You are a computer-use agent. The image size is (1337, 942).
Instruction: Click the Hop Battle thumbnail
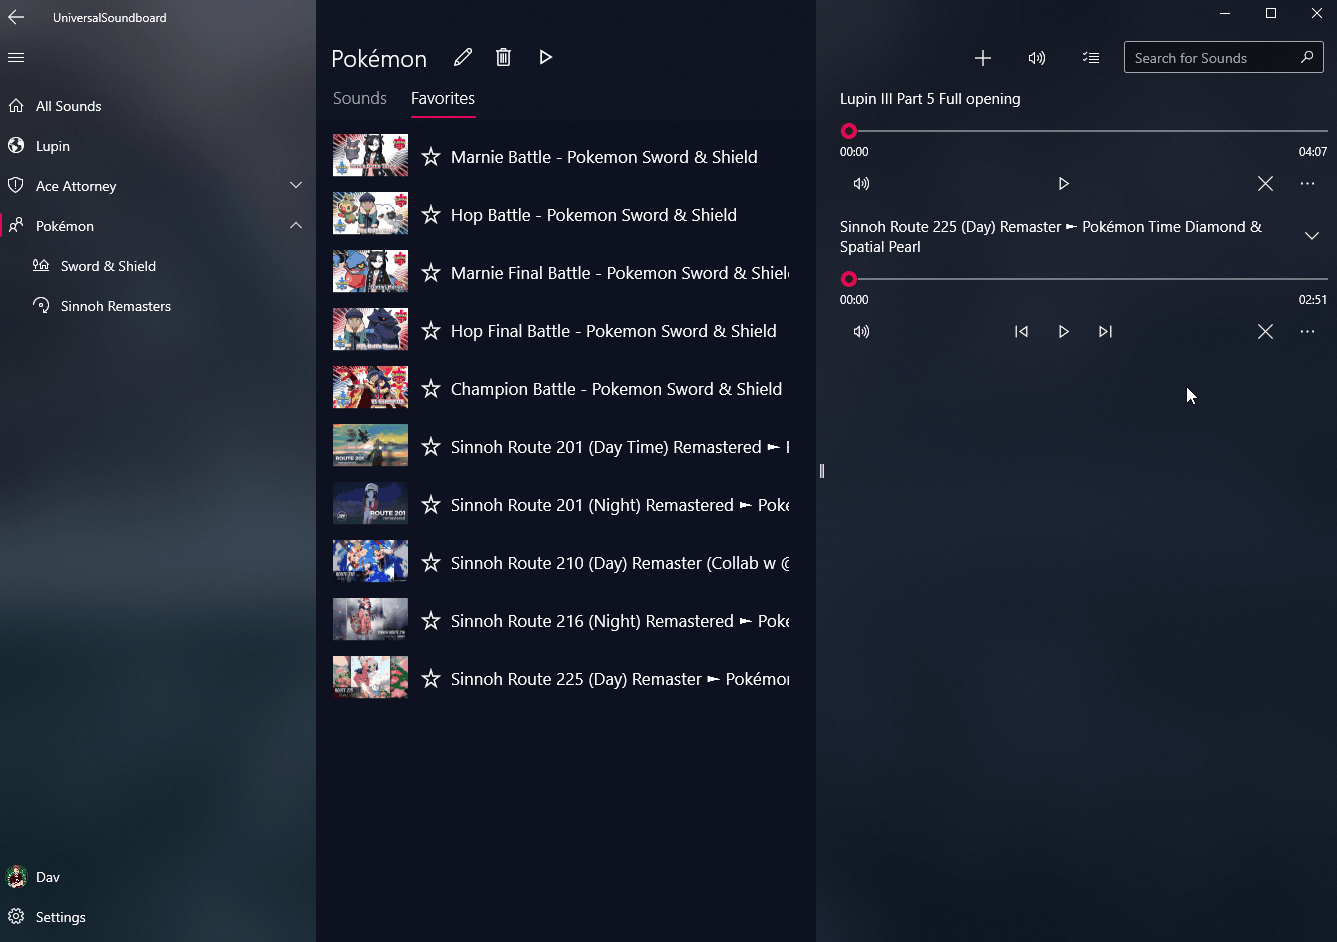(370, 214)
